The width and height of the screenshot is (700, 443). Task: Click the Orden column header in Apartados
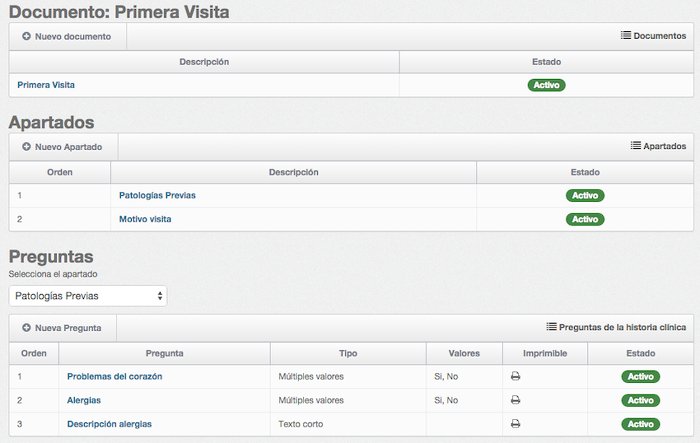[60, 172]
